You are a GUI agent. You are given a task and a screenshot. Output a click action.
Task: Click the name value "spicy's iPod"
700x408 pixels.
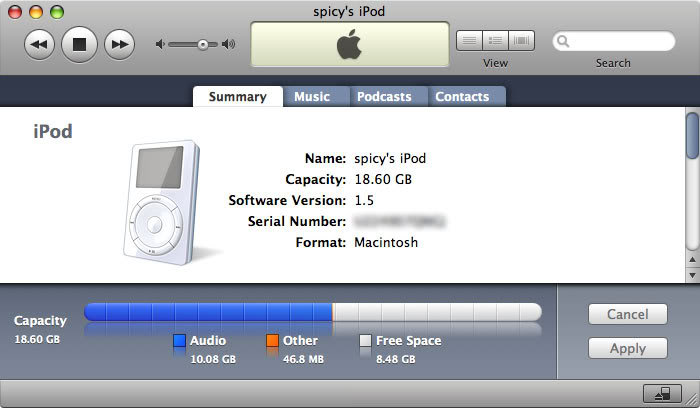390,158
